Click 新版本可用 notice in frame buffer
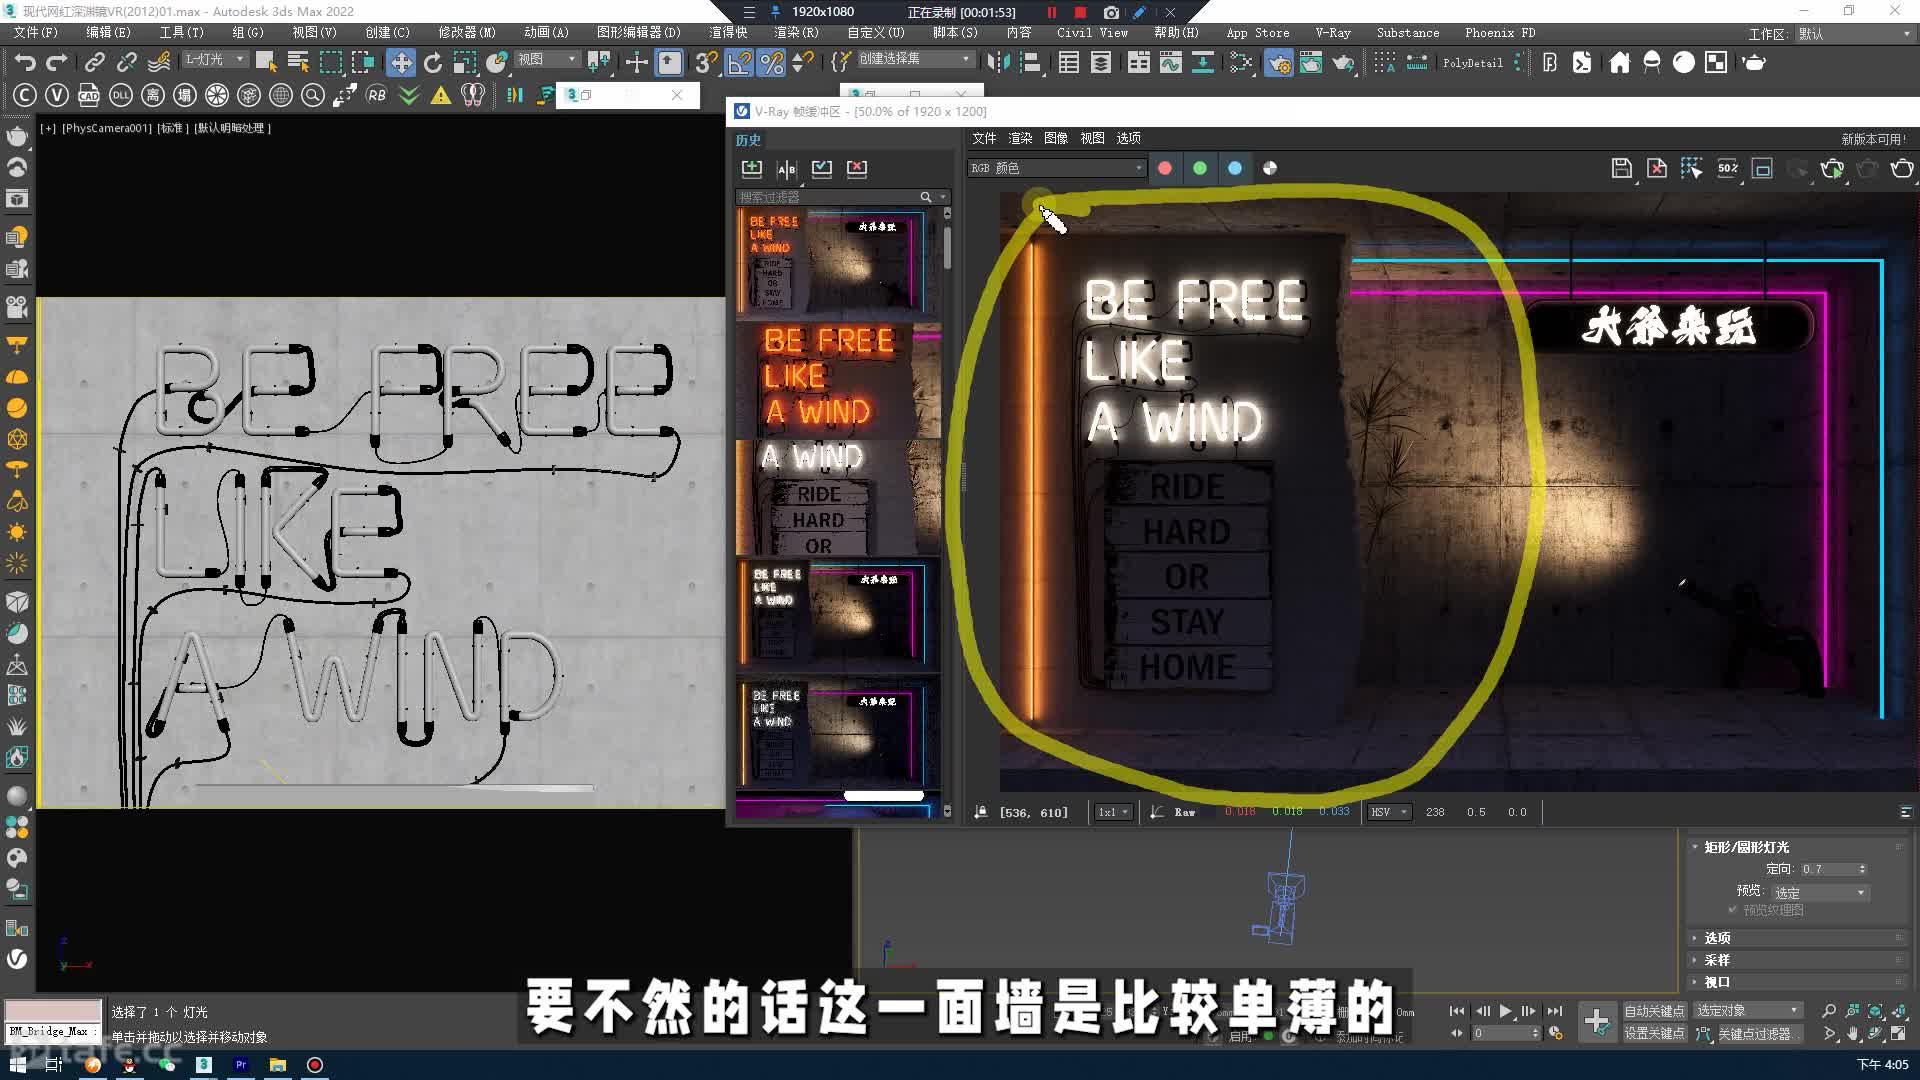 tap(1873, 139)
